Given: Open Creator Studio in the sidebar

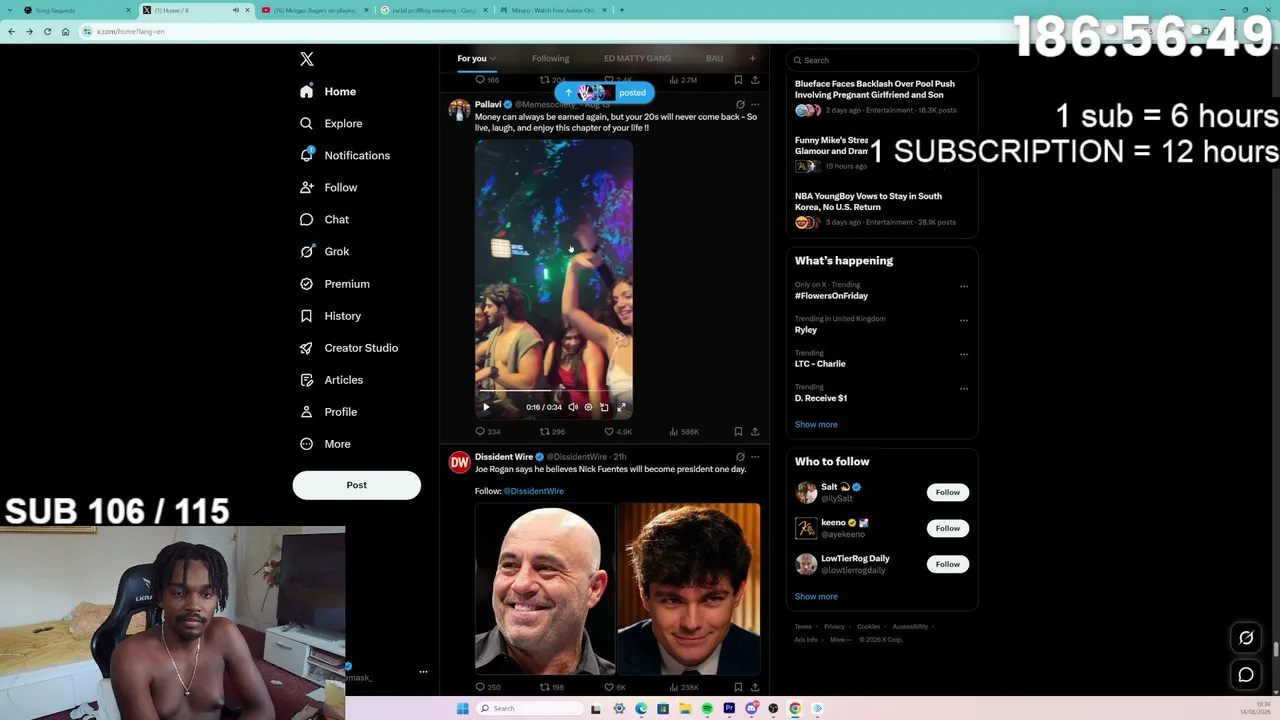Looking at the screenshot, I should (x=348, y=348).
